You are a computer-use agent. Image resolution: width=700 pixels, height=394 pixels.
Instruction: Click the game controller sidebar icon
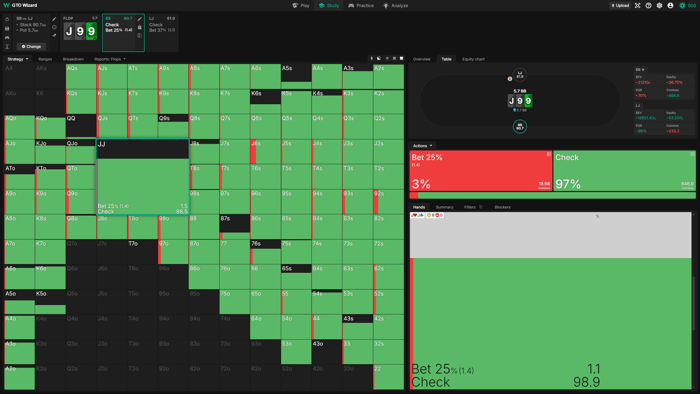click(x=7, y=37)
